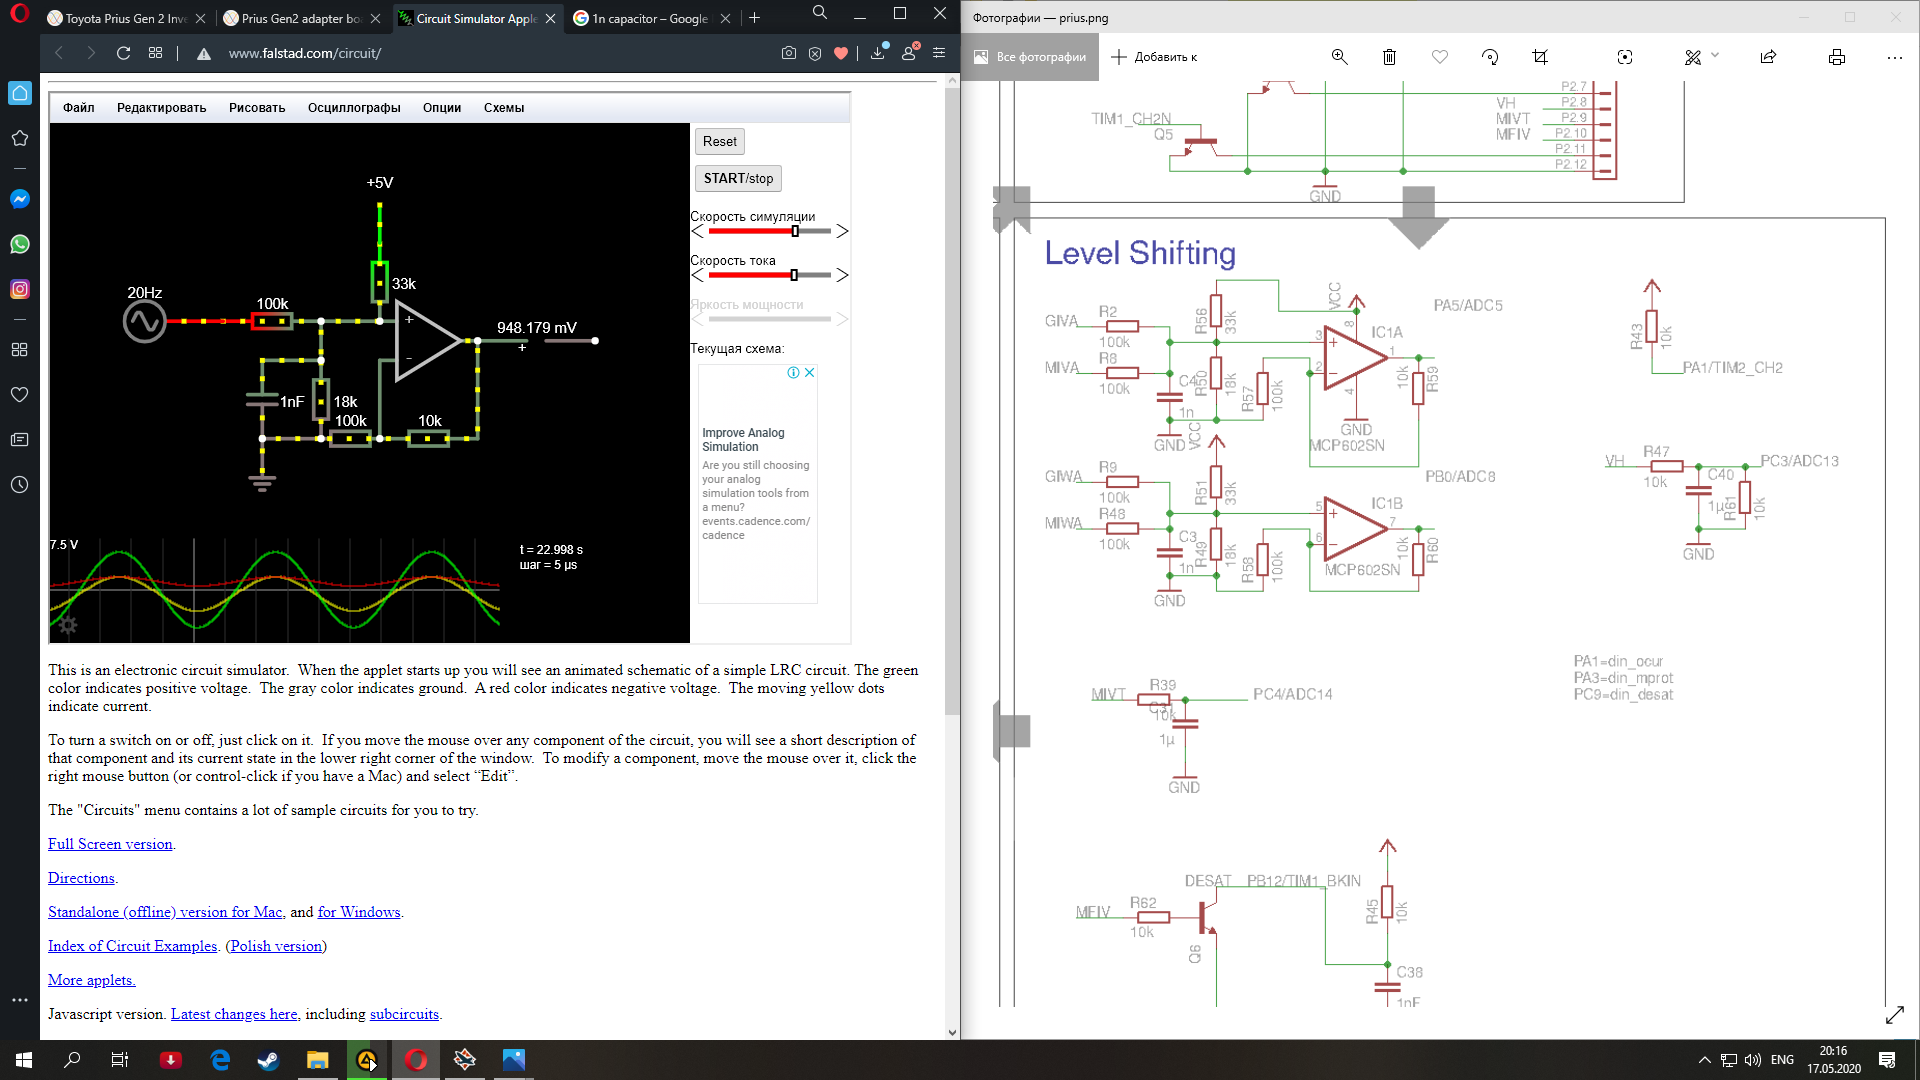Open Instagram in Opera sidebar
This screenshot has width=1920, height=1080.
(x=19, y=289)
